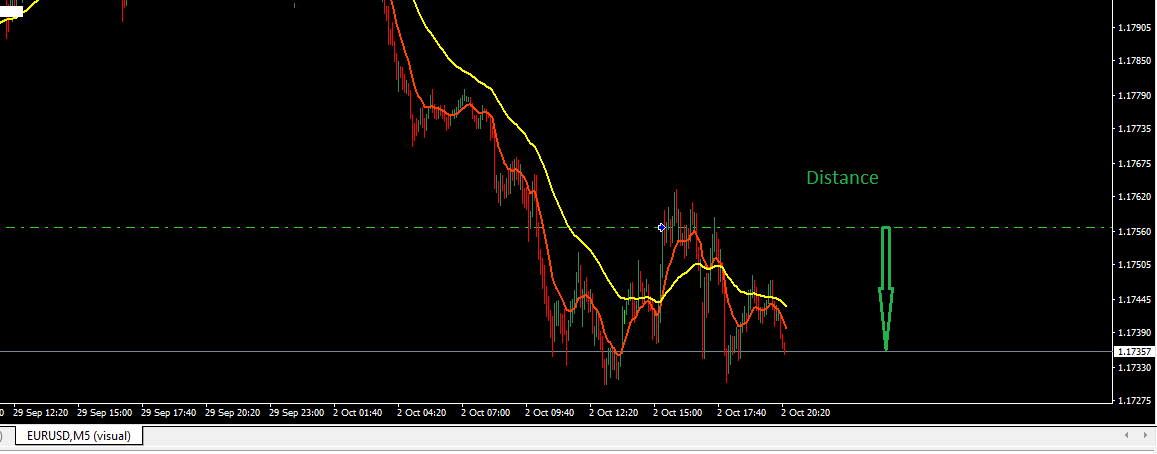
Task: Click the 1.17560 price axis label
Action: pyautogui.click(x=1134, y=232)
